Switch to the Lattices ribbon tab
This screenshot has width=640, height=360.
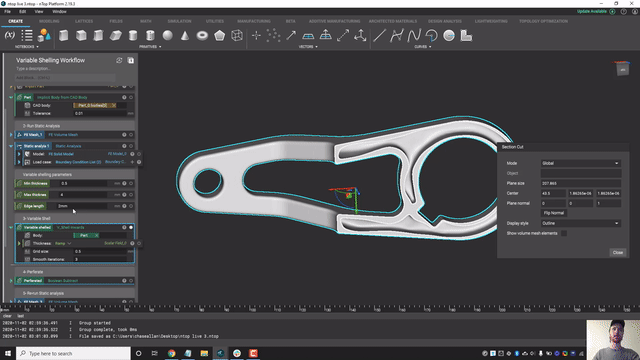point(84,21)
